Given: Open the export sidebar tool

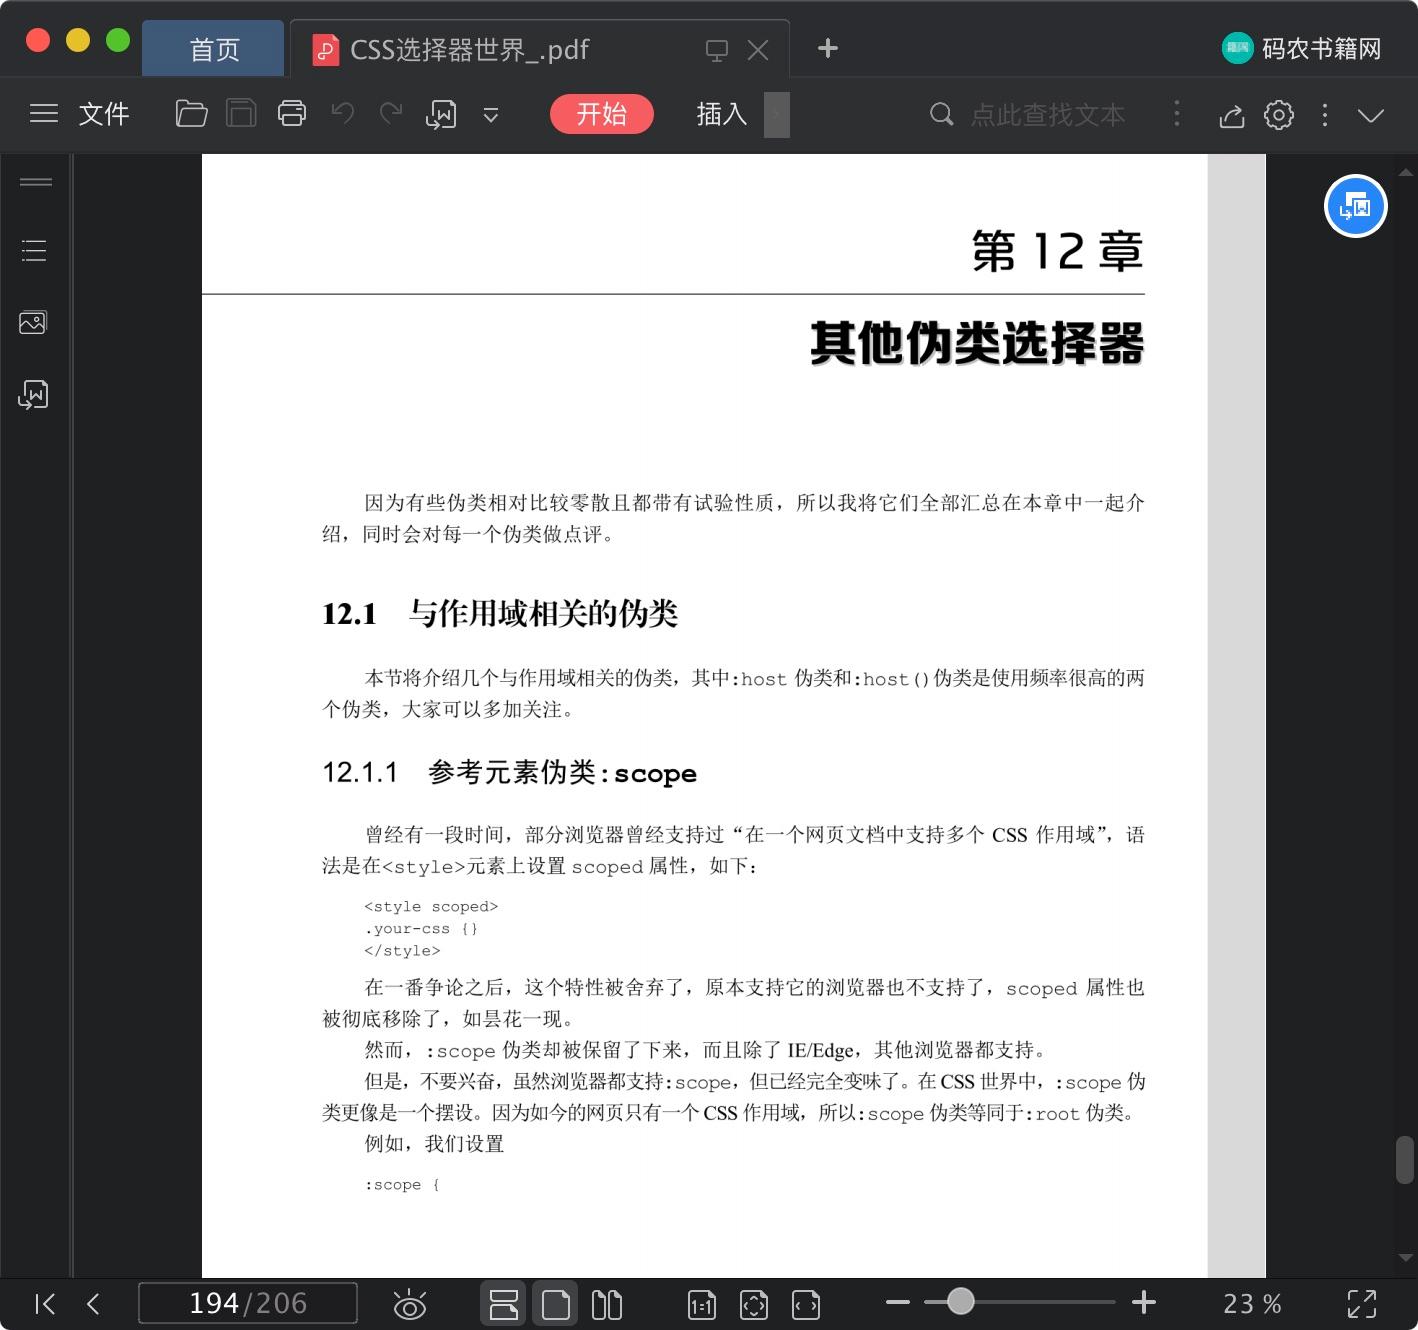Looking at the screenshot, I should click(33, 394).
